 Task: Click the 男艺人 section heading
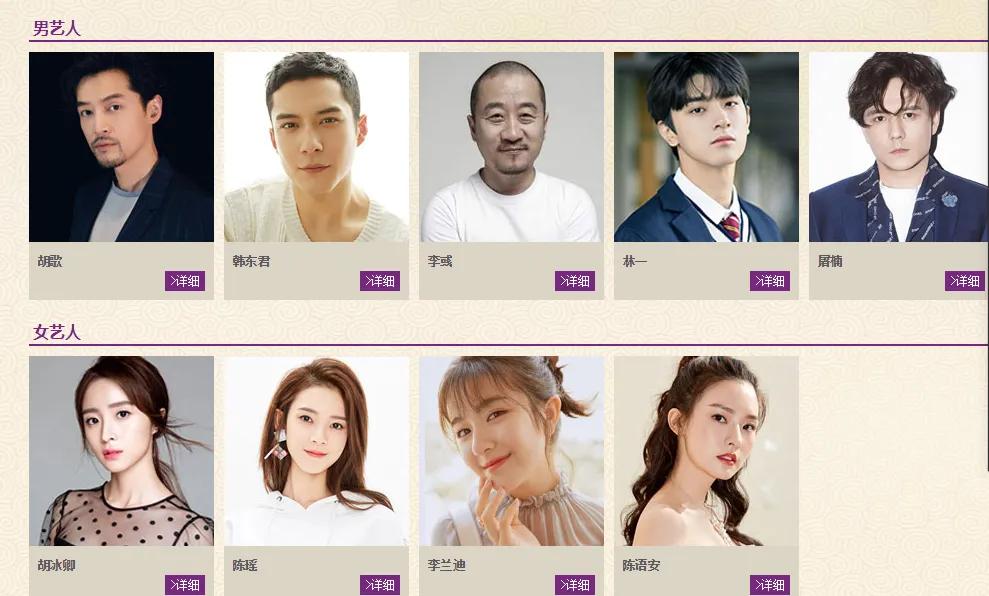[x=57, y=28]
